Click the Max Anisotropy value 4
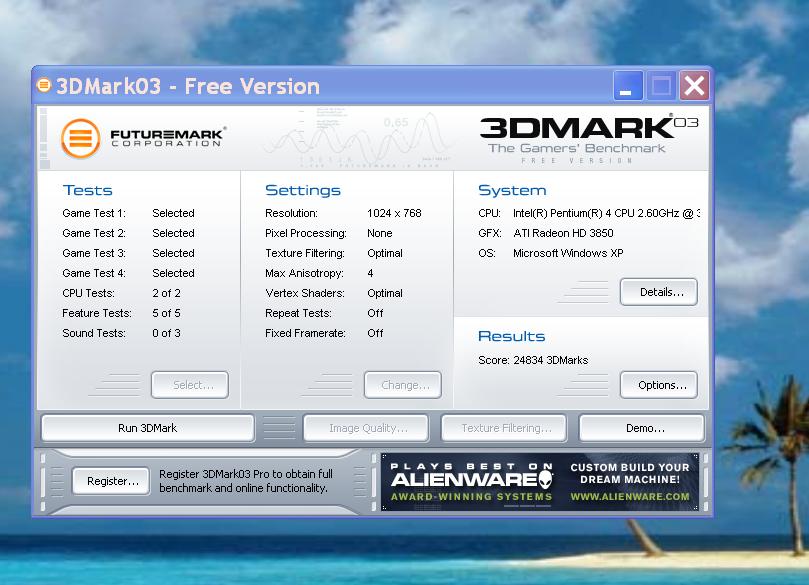The image size is (809, 585). [x=370, y=273]
